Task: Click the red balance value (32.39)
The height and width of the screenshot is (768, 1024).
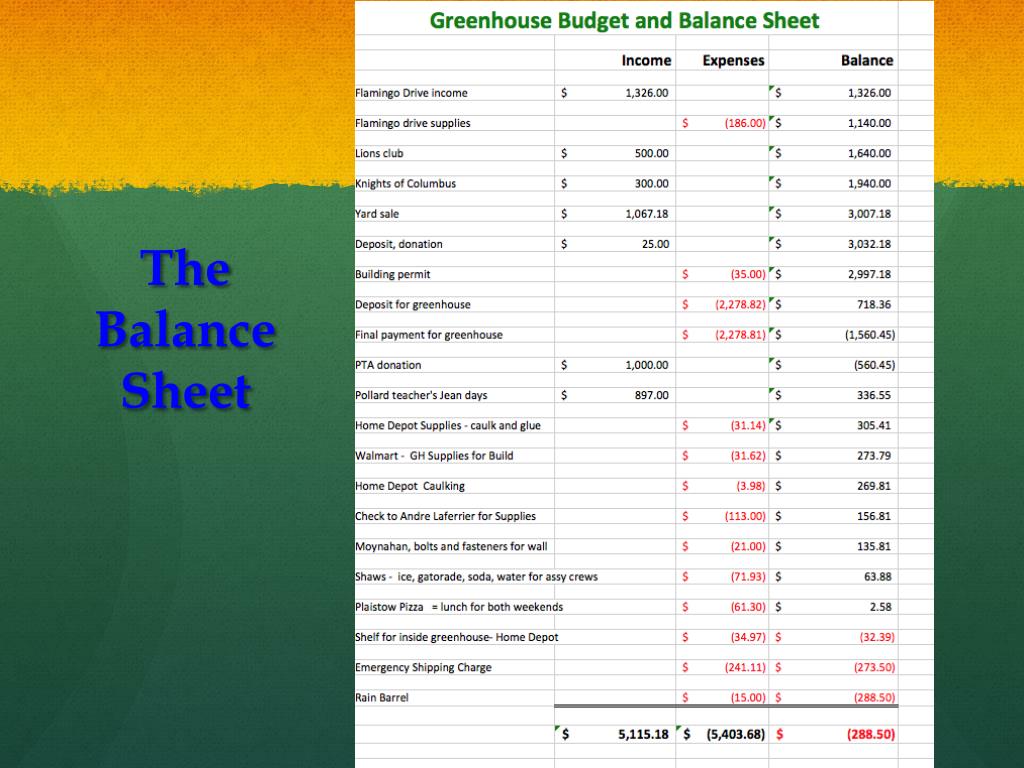Action: 877,637
